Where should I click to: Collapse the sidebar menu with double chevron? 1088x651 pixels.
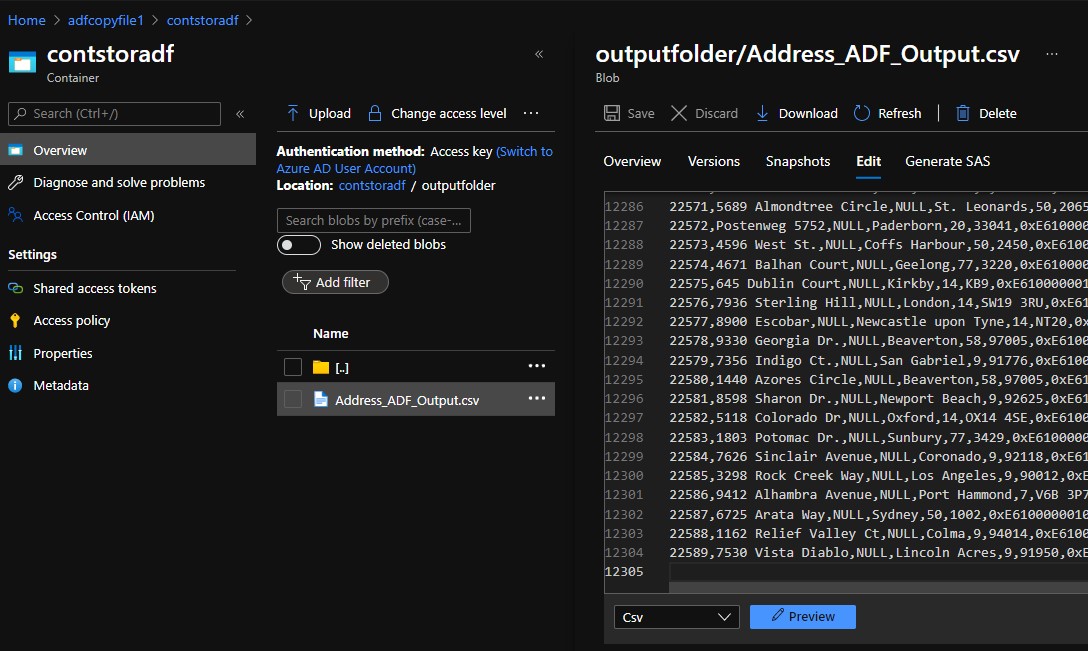click(x=240, y=114)
